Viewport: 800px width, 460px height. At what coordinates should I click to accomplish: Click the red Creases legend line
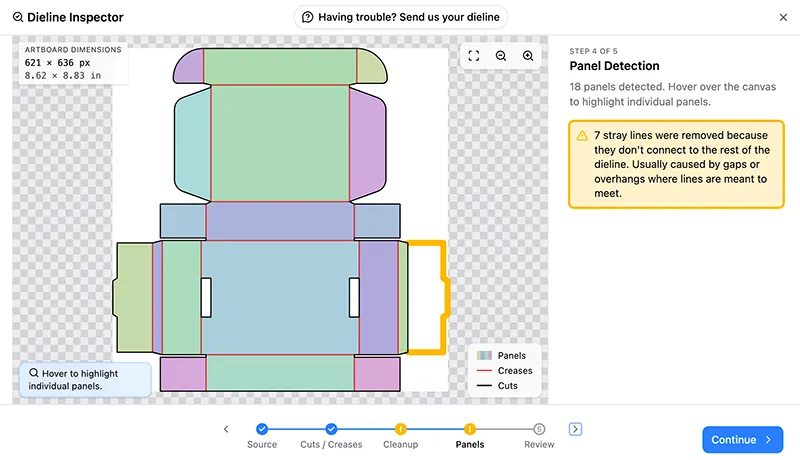pyautogui.click(x=484, y=371)
